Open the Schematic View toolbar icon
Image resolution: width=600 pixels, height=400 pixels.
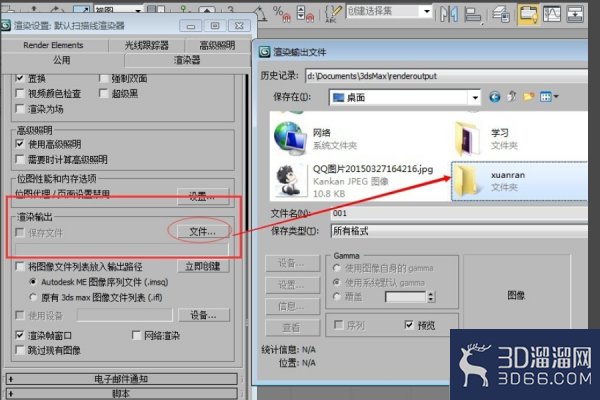click(575, 14)
